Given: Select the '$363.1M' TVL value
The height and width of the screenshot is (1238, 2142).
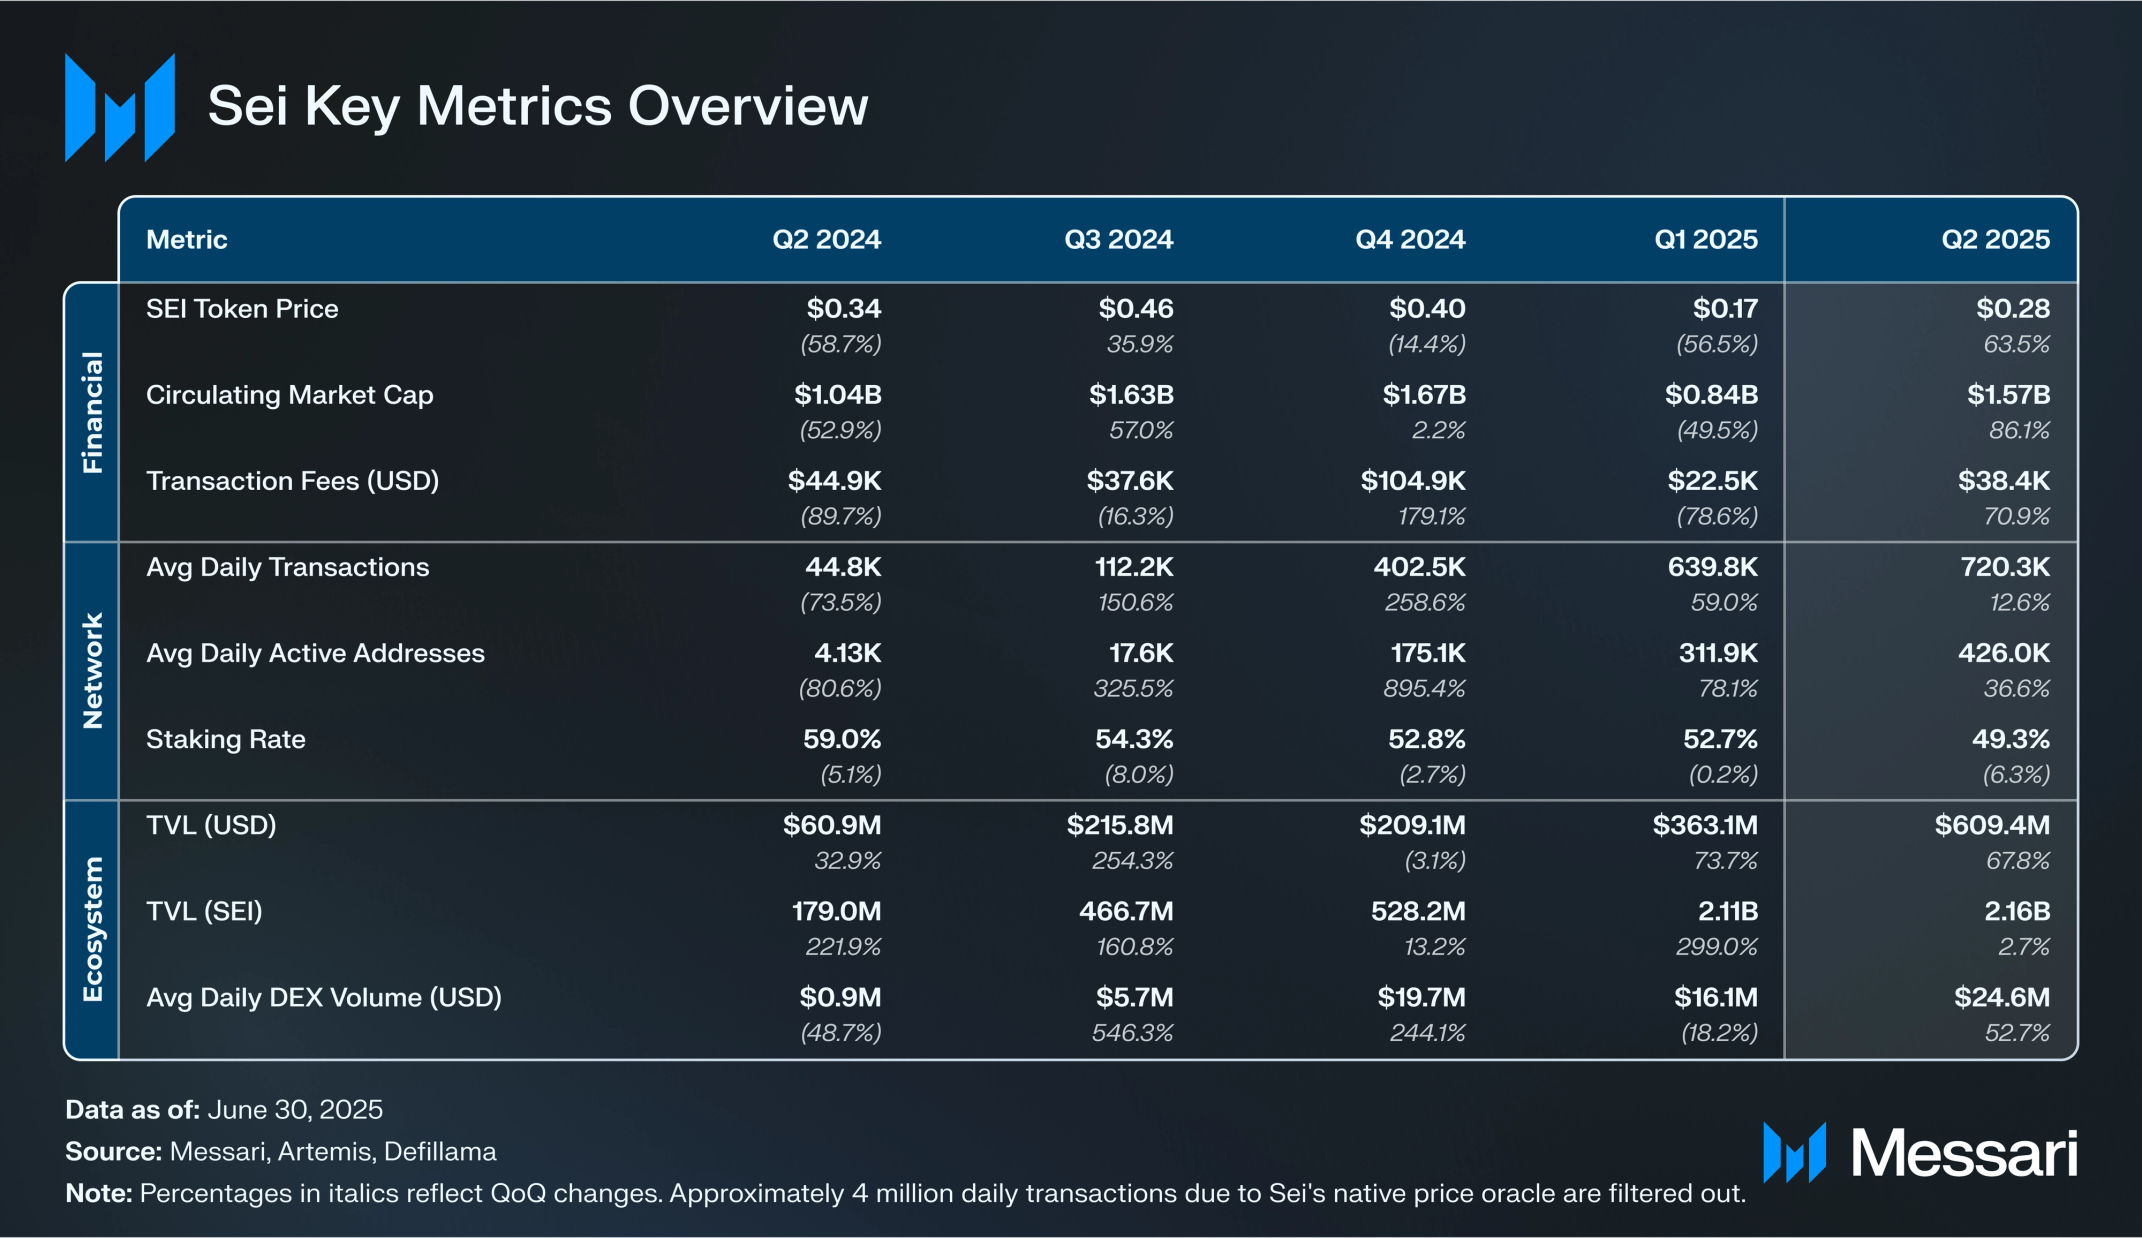Looking at the screenshot, I should [1705, 825].
